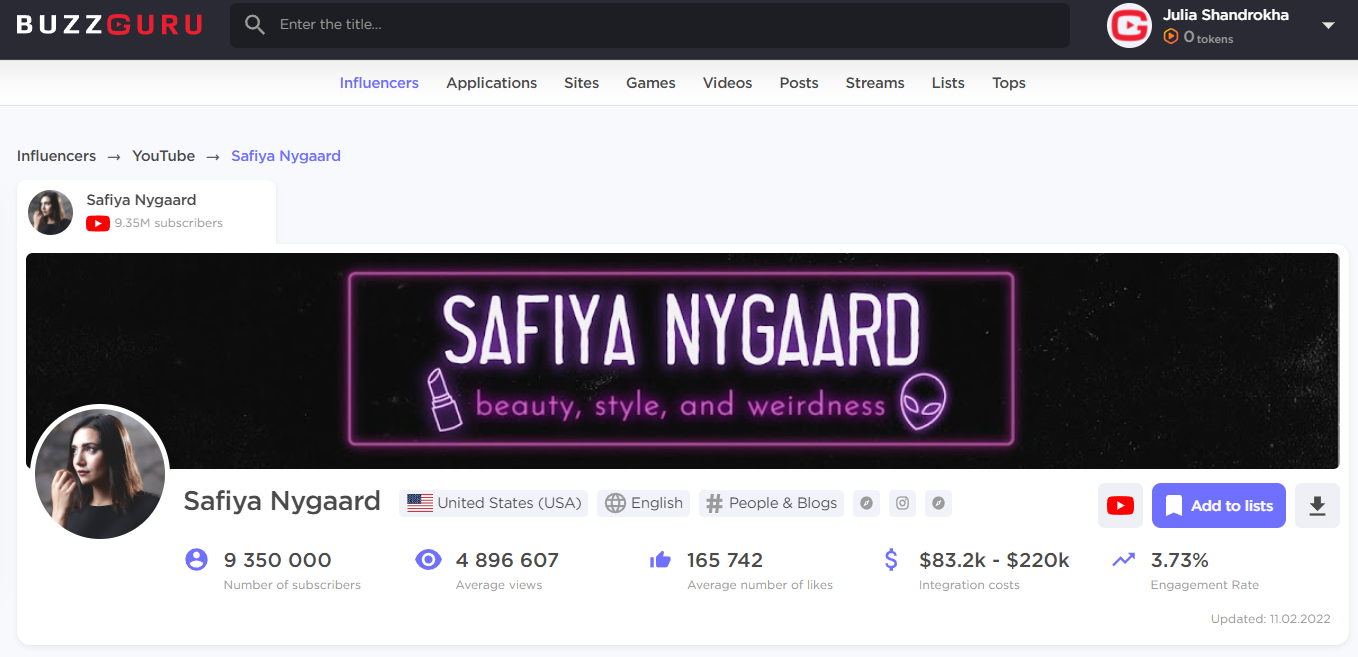
Task: Click the People & Blogs category tag
Action: (x=771, y=503)
